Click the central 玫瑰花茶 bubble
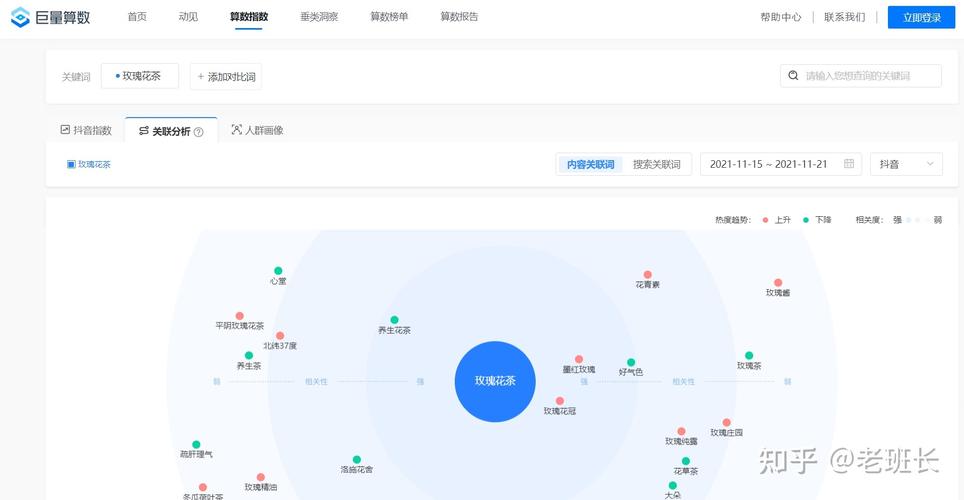This screenshot has height=500, width=964. pos(495,381)
